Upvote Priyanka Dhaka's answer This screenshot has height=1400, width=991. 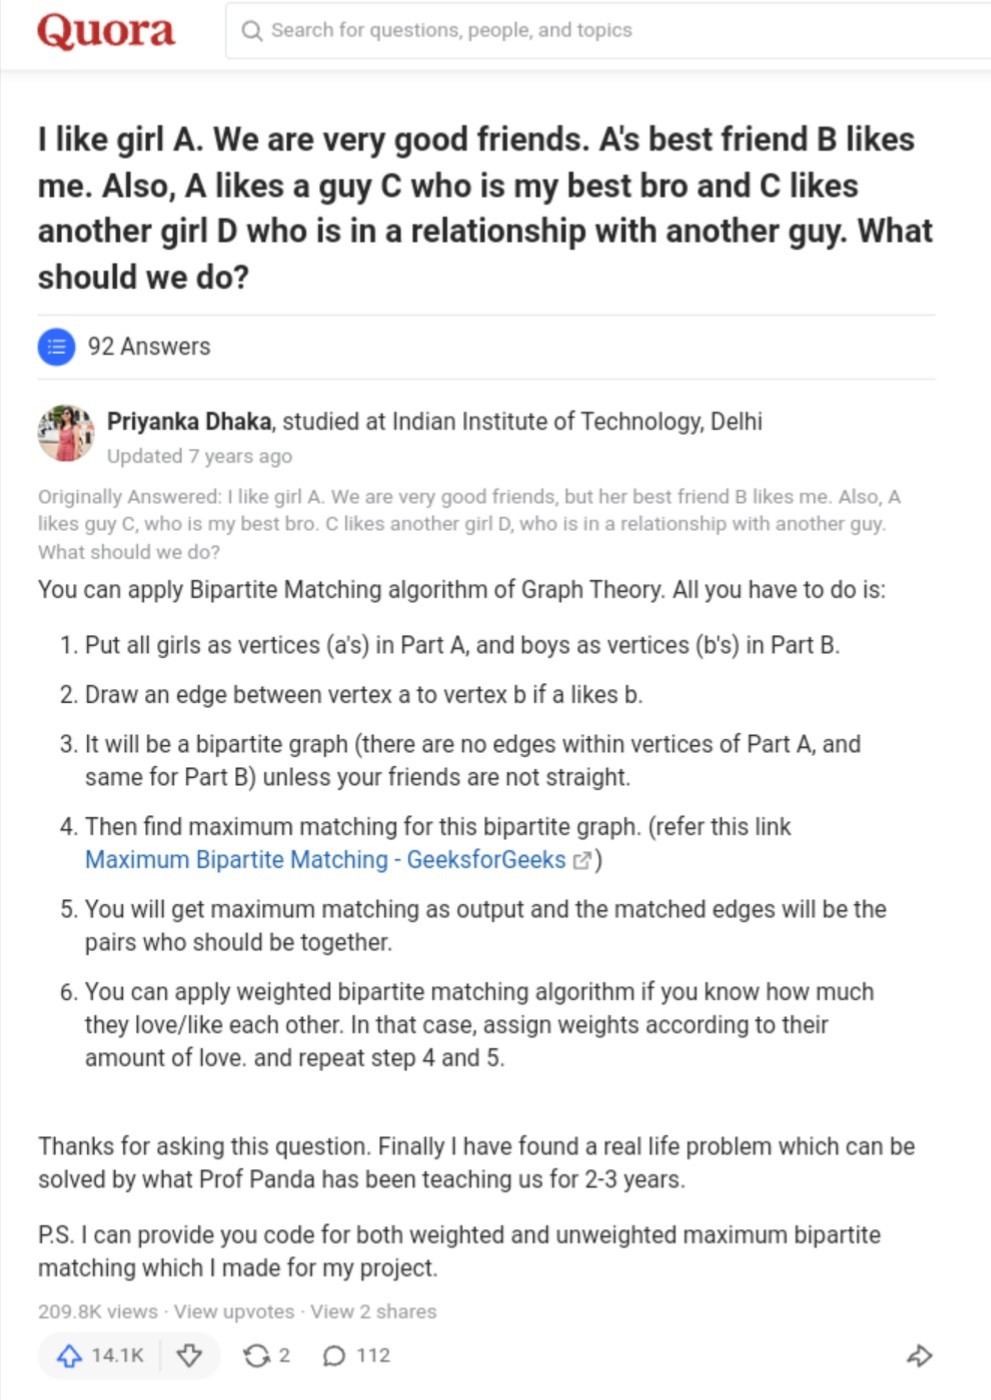(69, 1356)
